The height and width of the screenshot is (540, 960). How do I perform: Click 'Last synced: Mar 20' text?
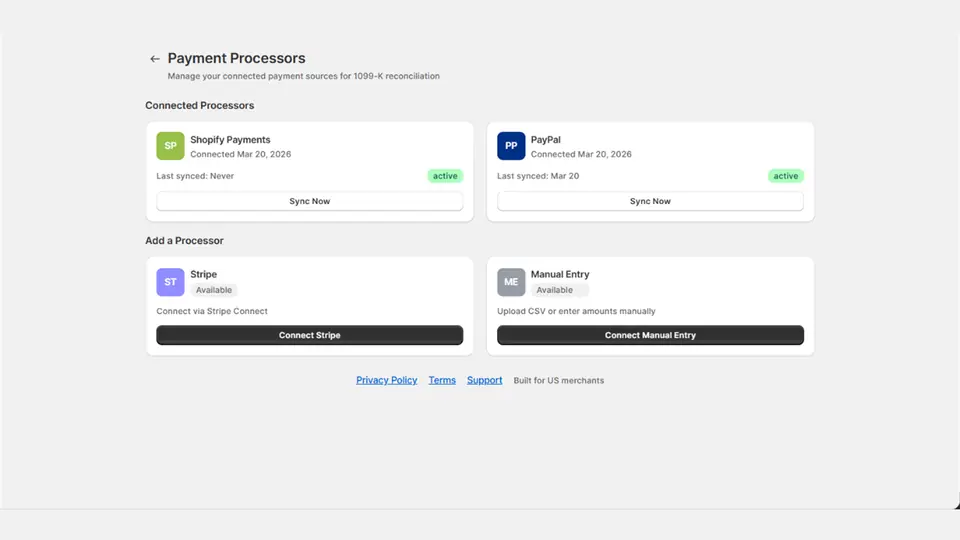[x=538, y=176]
